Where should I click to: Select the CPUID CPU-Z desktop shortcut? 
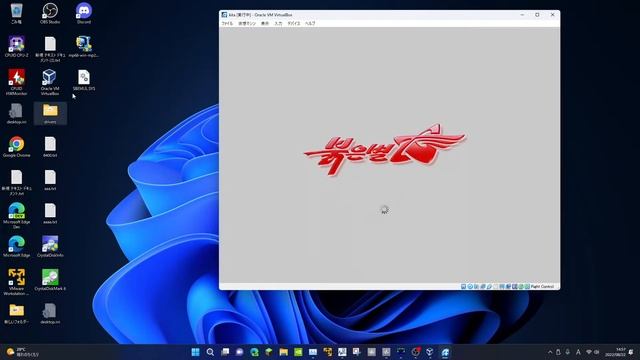[16, 47]
